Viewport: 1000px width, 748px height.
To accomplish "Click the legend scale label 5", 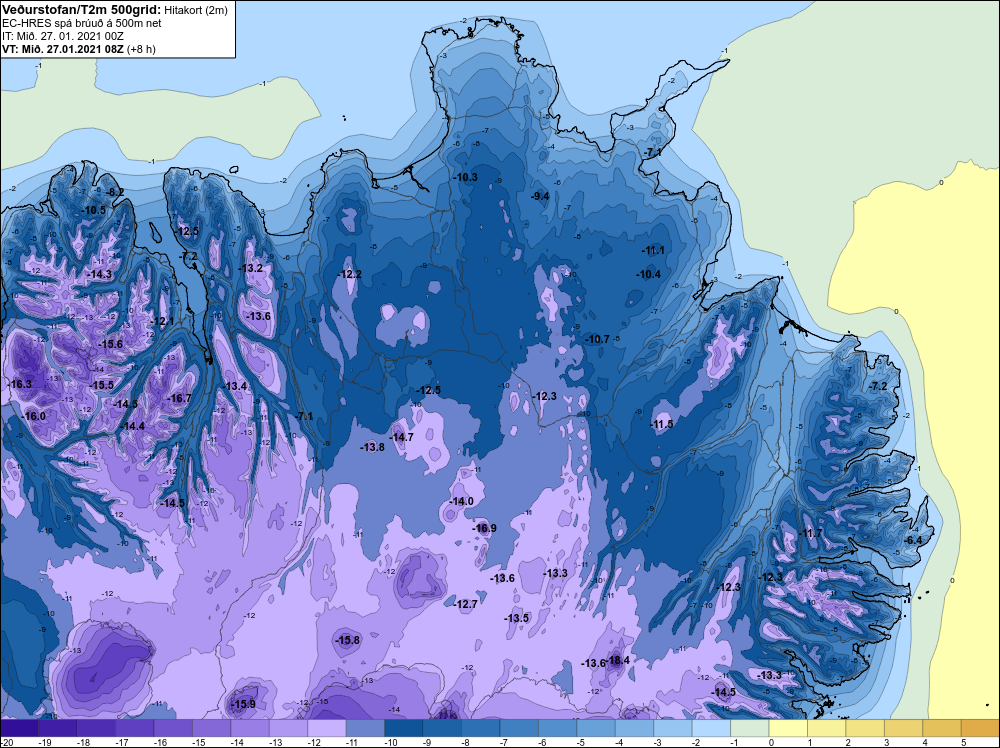I will point(963,742).
